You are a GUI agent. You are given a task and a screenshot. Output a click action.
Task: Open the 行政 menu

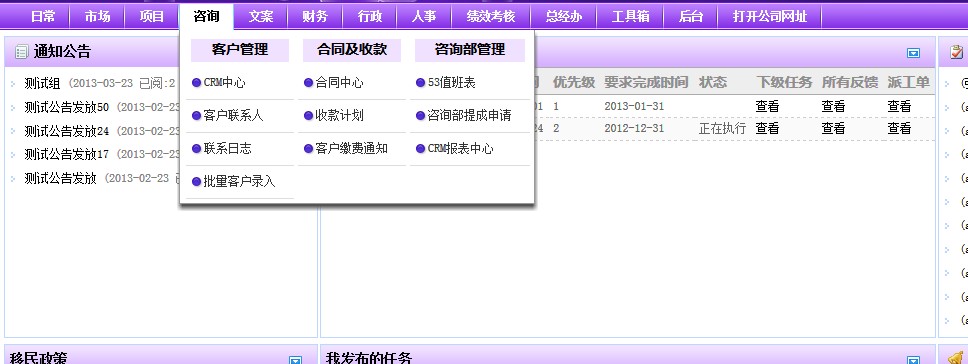[x=369, y=17]
